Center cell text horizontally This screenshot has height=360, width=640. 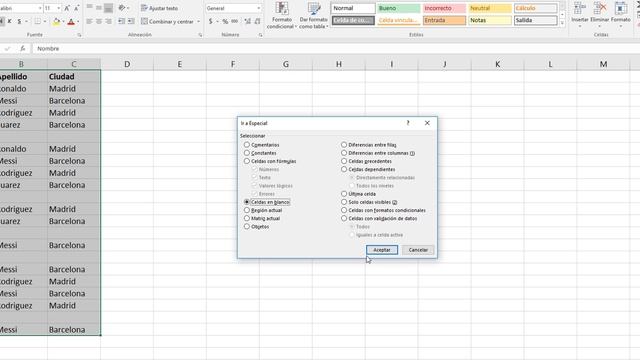[99, 21]
